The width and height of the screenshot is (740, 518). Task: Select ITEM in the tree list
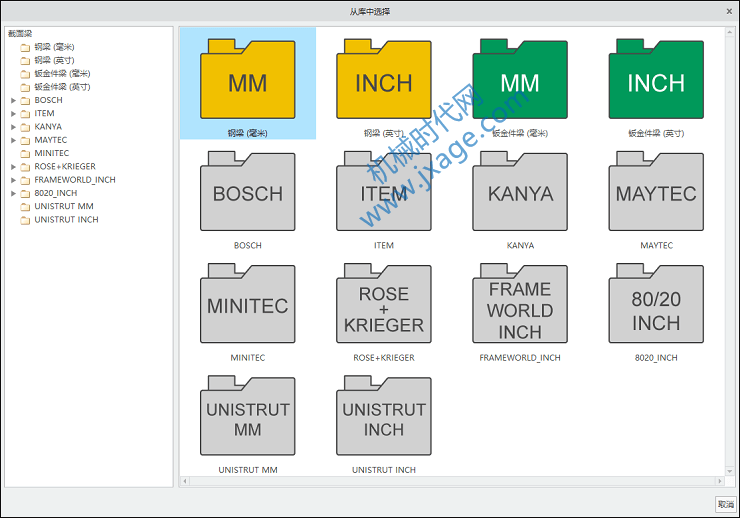(44, 113)
